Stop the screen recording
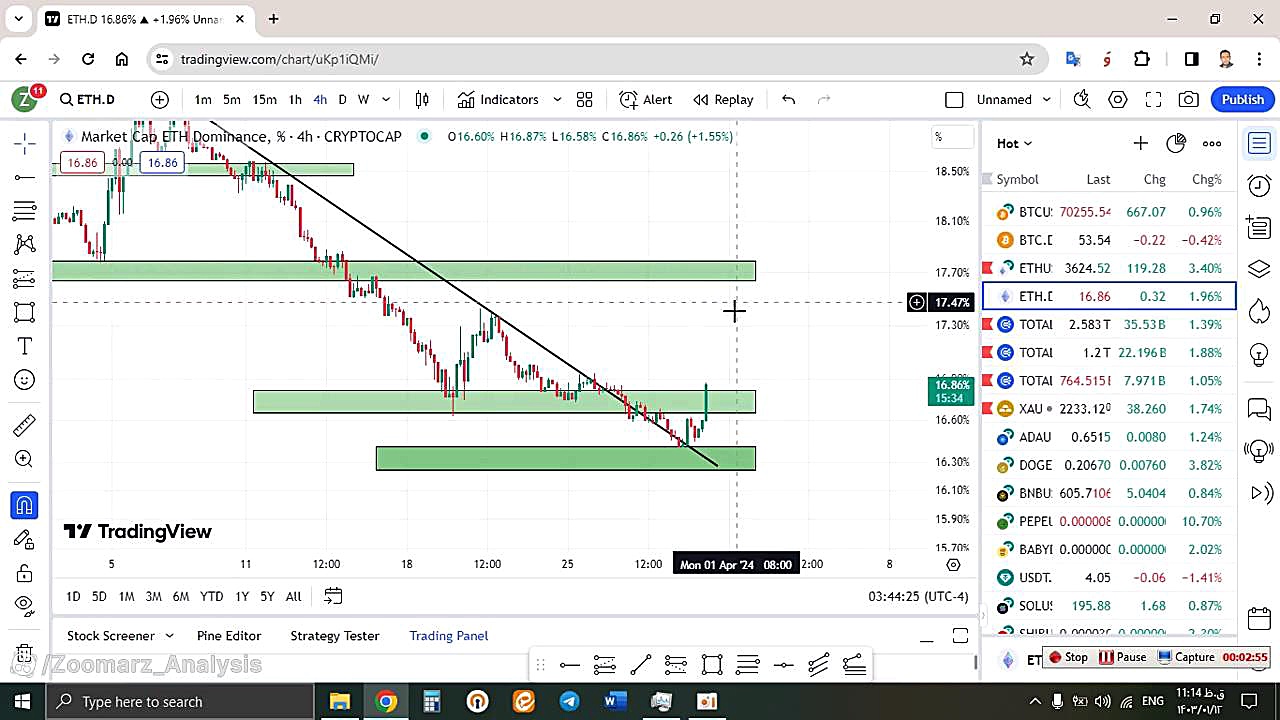1280x720 pixels. 1068,657
